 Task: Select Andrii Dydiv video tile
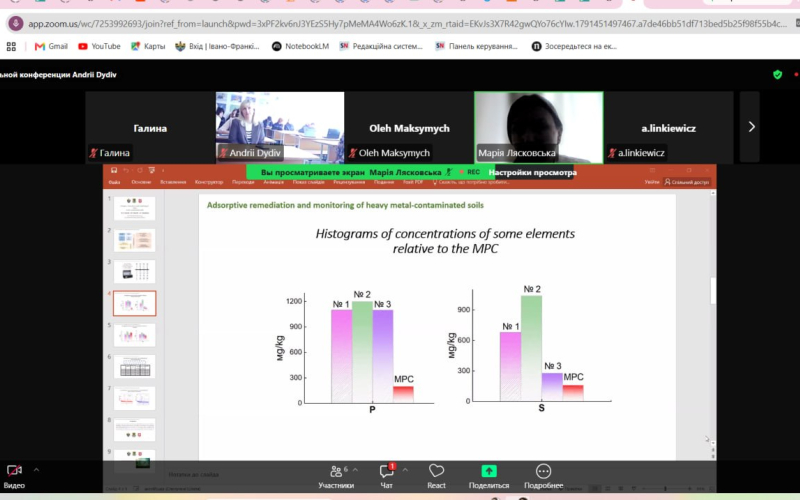pos(280,128)
